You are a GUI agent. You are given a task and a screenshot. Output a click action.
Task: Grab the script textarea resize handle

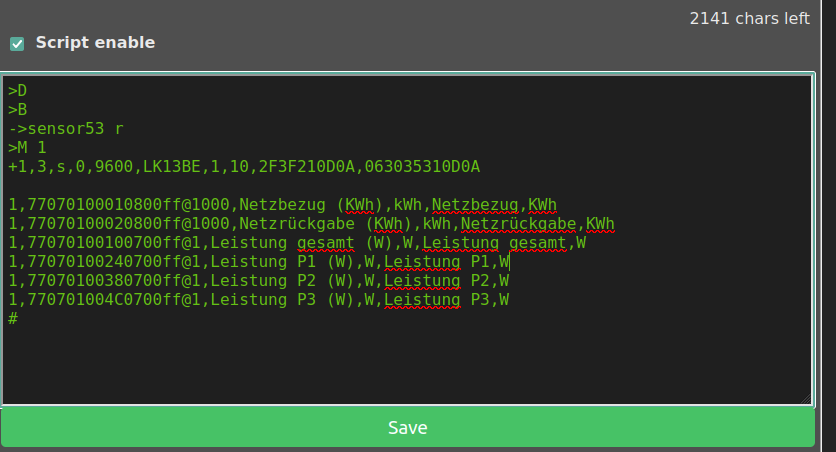point(805,398)
